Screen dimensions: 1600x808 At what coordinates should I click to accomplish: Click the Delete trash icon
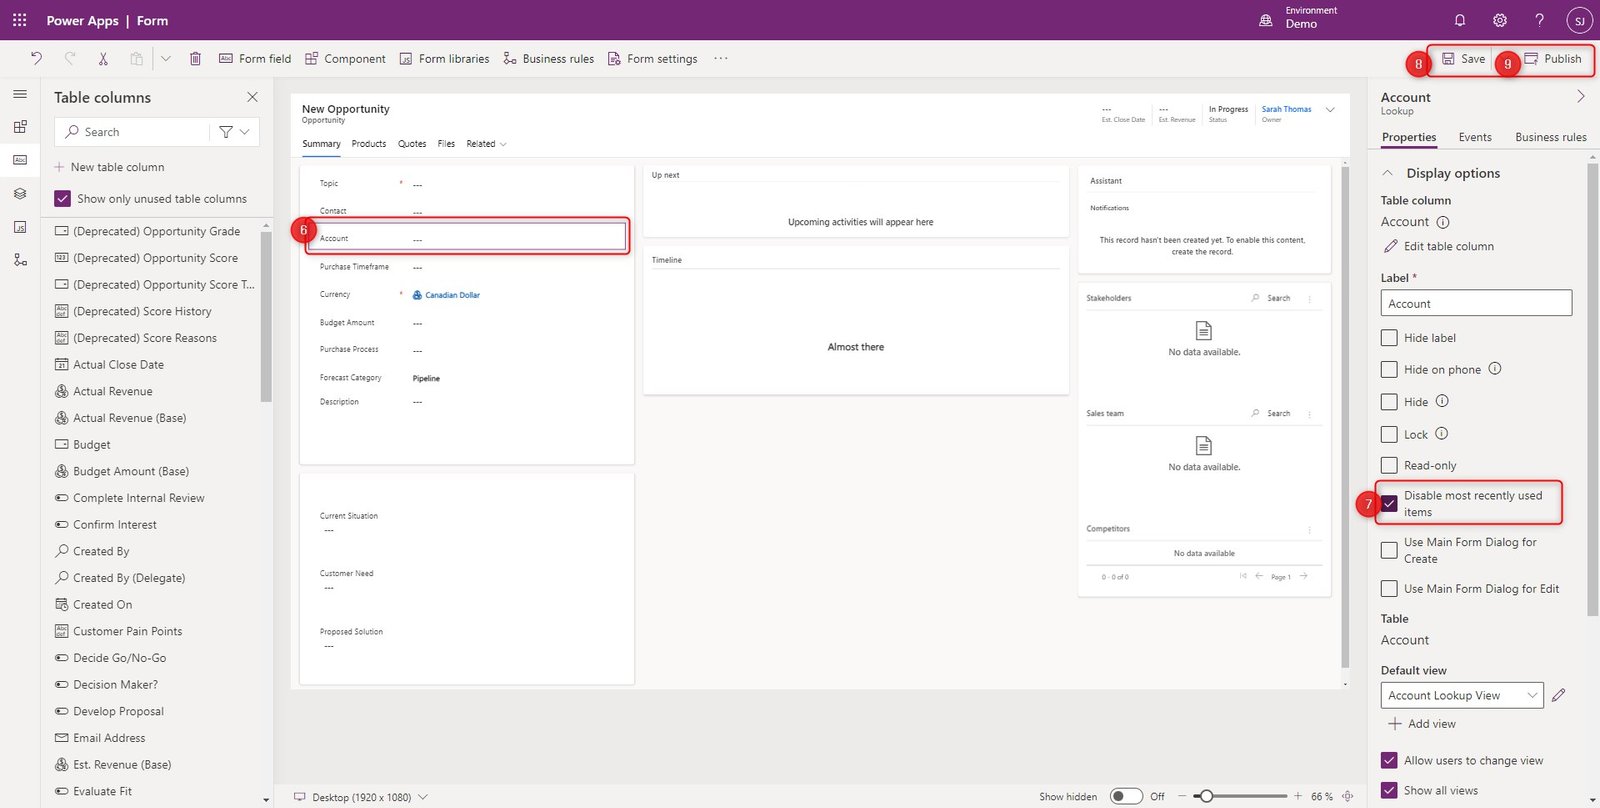[195, 59]
